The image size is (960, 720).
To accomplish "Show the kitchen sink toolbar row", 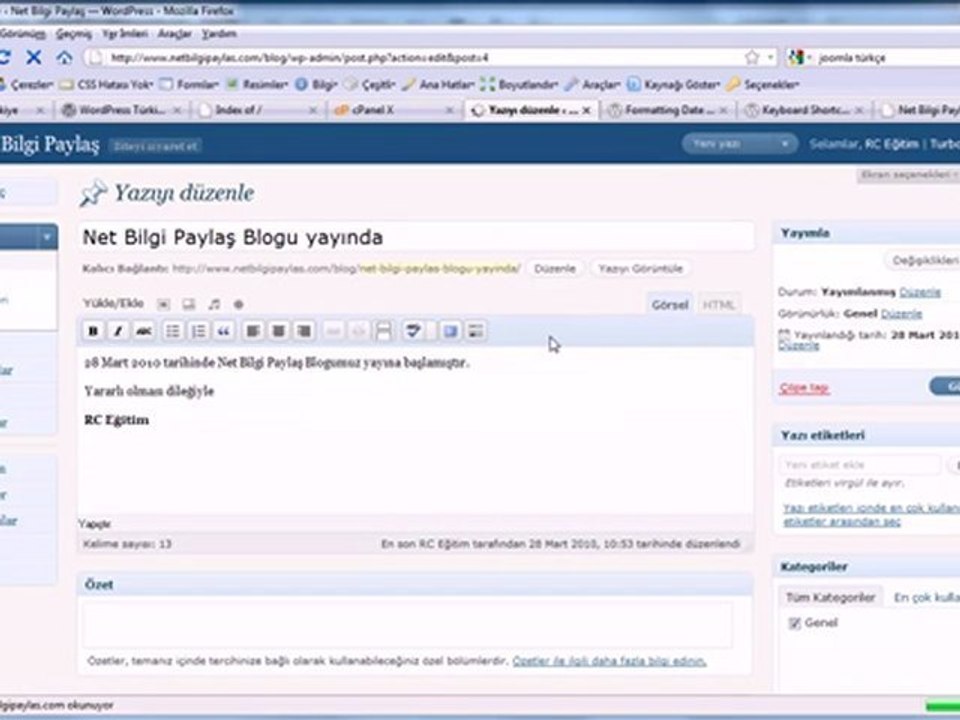I will tap(476, 331).
